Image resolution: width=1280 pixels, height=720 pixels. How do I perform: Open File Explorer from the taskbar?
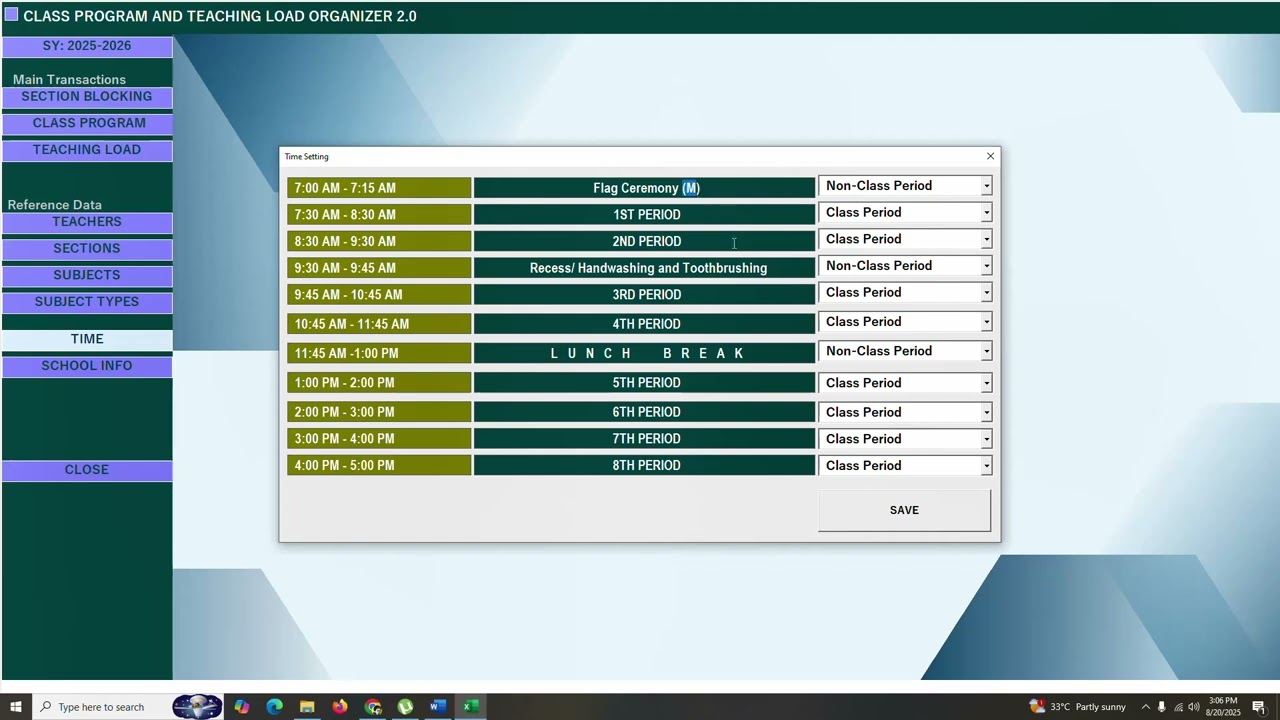click(x=307, y=707)
